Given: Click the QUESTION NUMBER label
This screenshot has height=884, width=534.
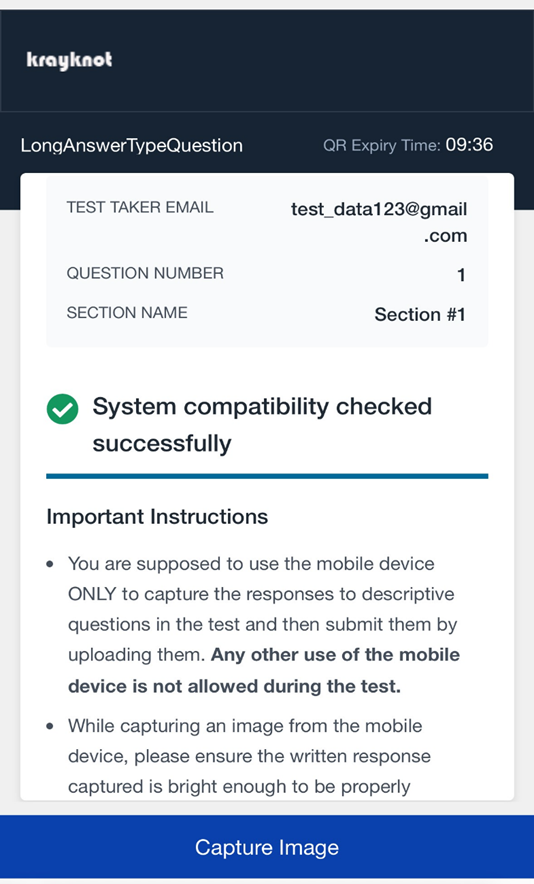Looking at the screenshot, I should (145, 273).
